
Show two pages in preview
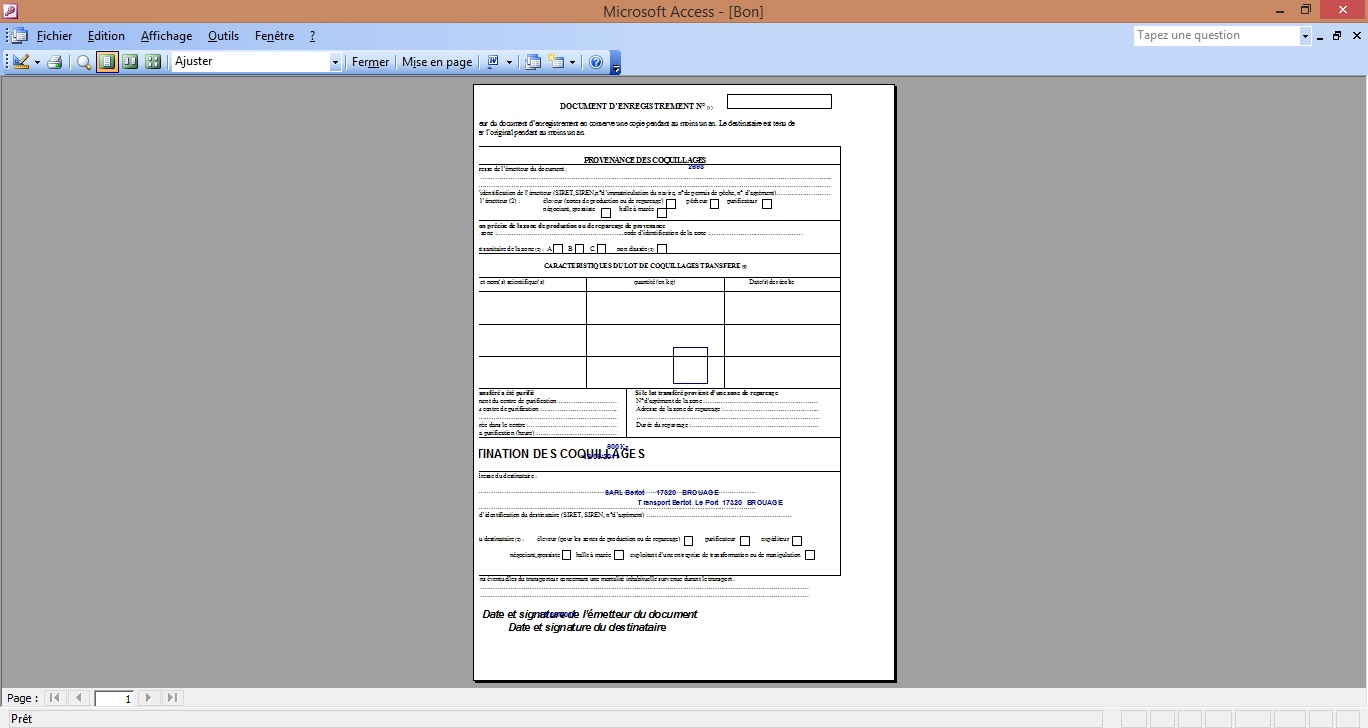pyautogui.click(x=130, y=62)
